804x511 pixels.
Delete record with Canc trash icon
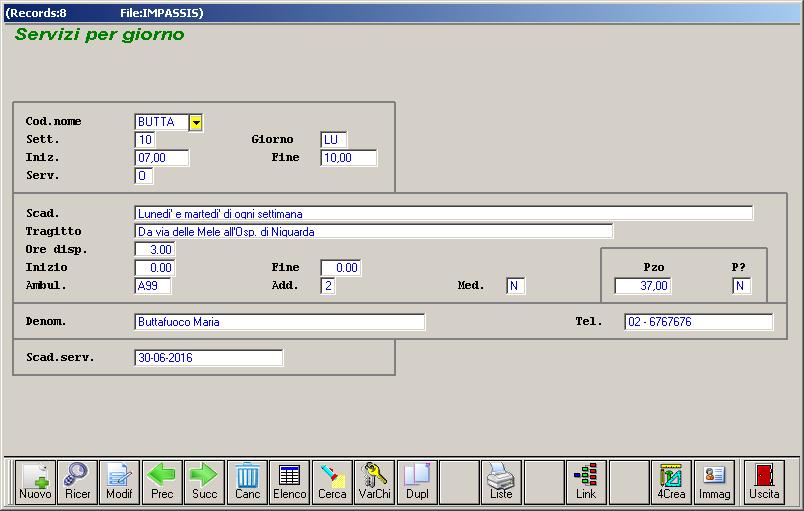[247, 482]
